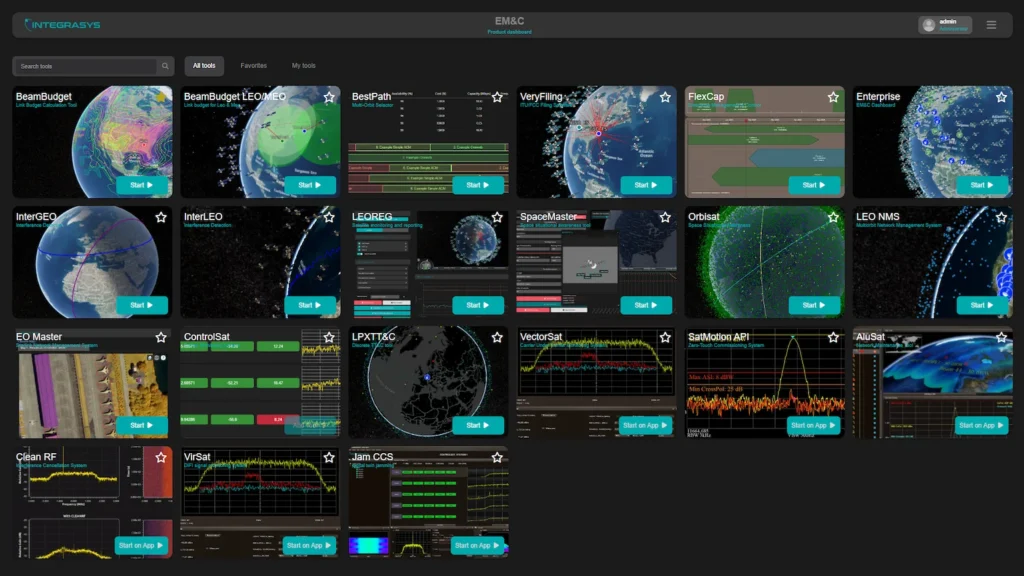Click the search magnifier icon
This screenshot has width=1024, height=576.
click(x=165, y=66)
